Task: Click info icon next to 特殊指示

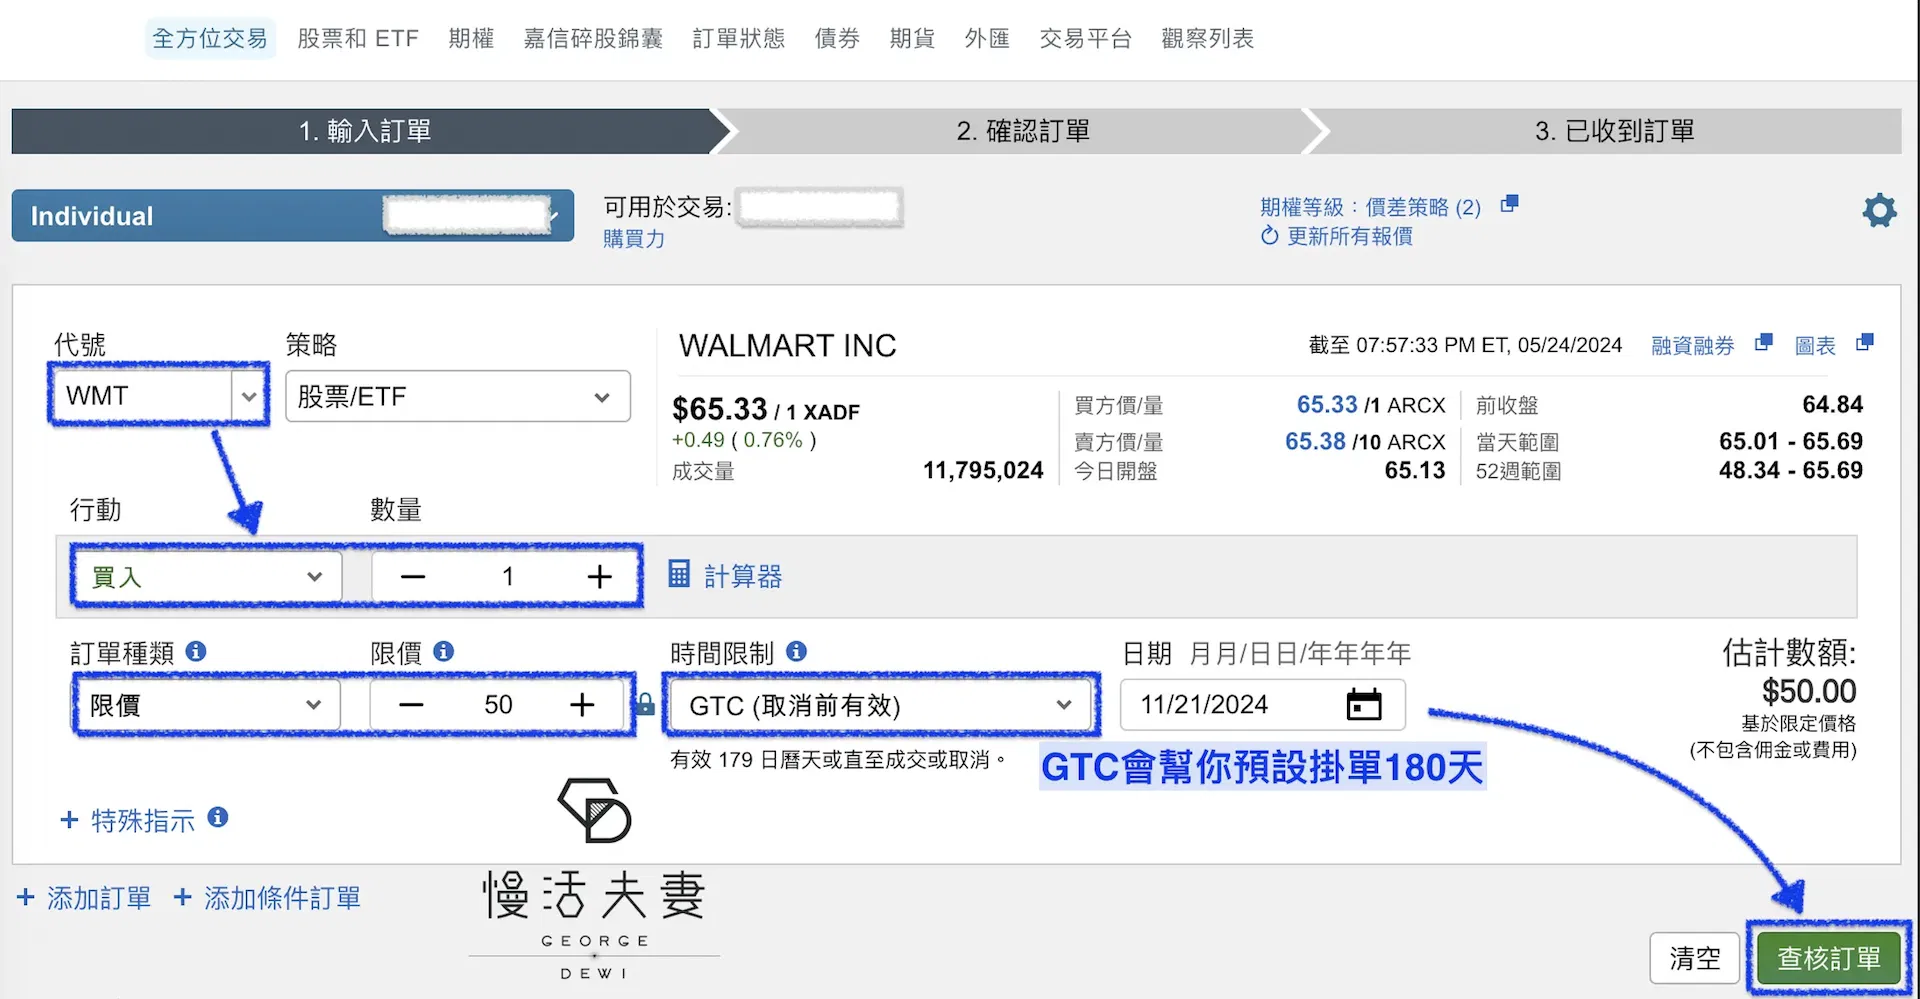Action: pos(218,818)
